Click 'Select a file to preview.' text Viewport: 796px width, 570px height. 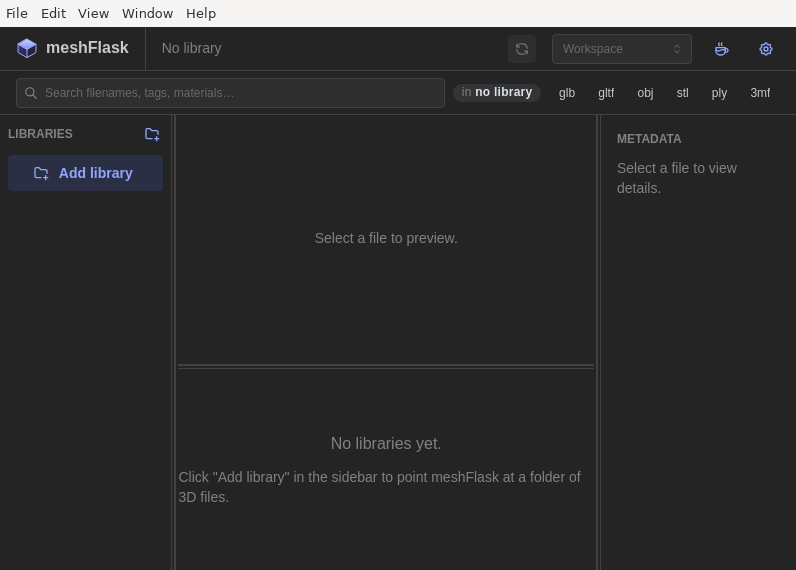pos(386,238)
